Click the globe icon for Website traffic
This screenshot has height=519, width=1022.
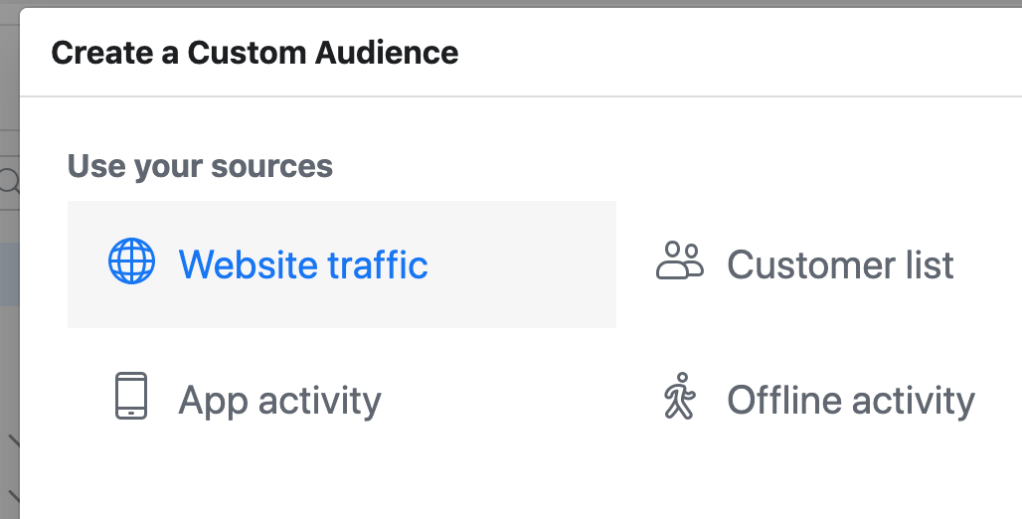(131, 264)
